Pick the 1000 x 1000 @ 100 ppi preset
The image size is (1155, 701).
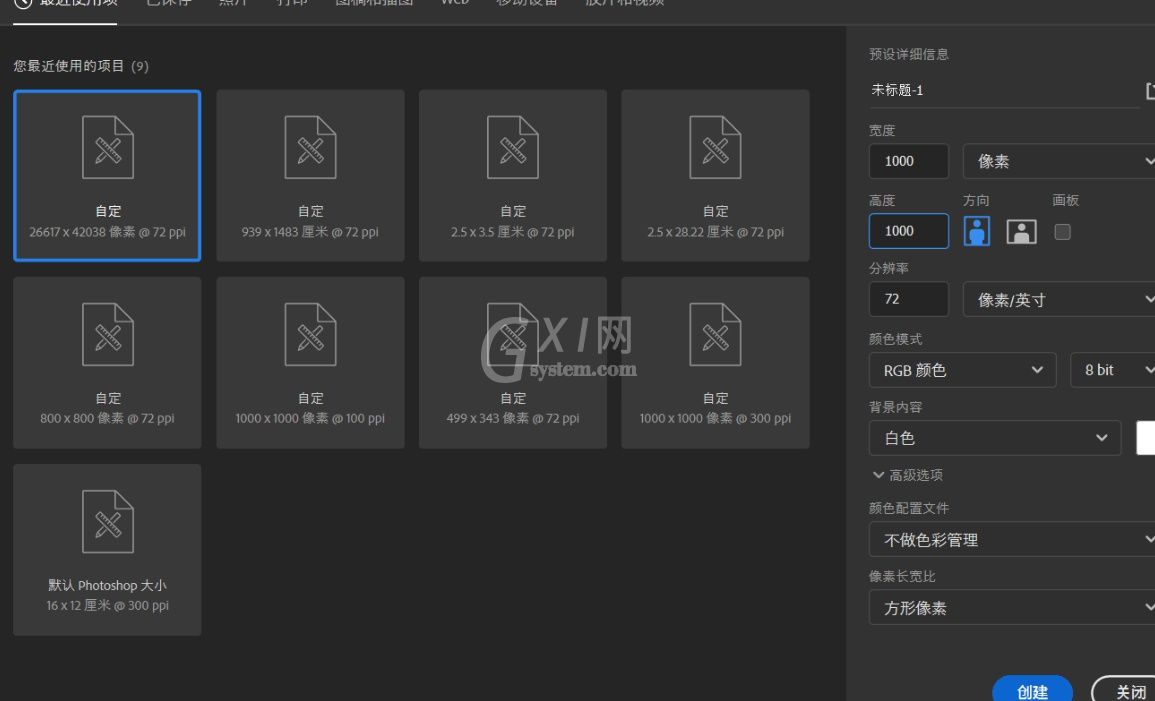(x=310, y=362)
